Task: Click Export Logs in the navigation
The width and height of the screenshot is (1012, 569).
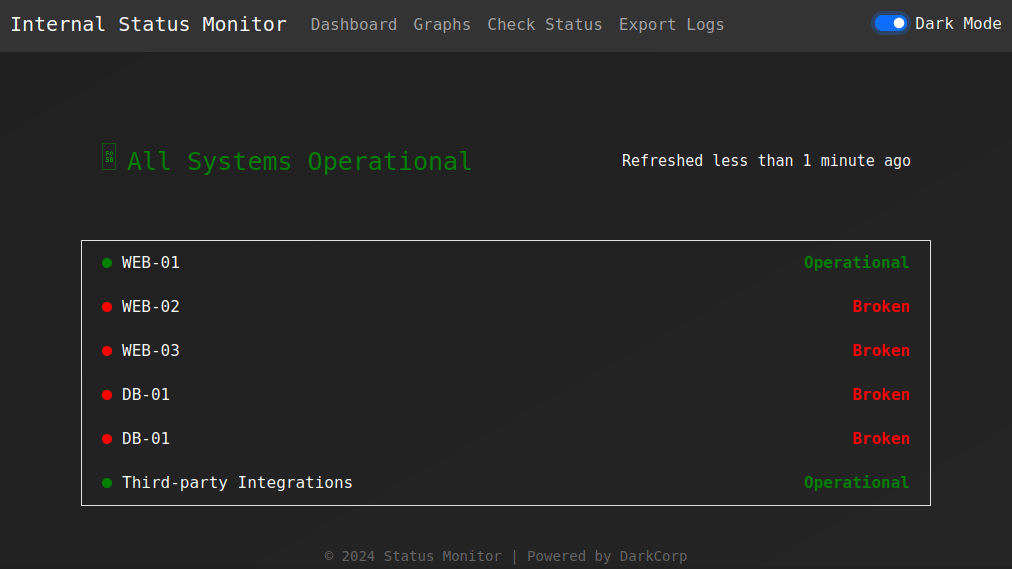Action: 671,25
